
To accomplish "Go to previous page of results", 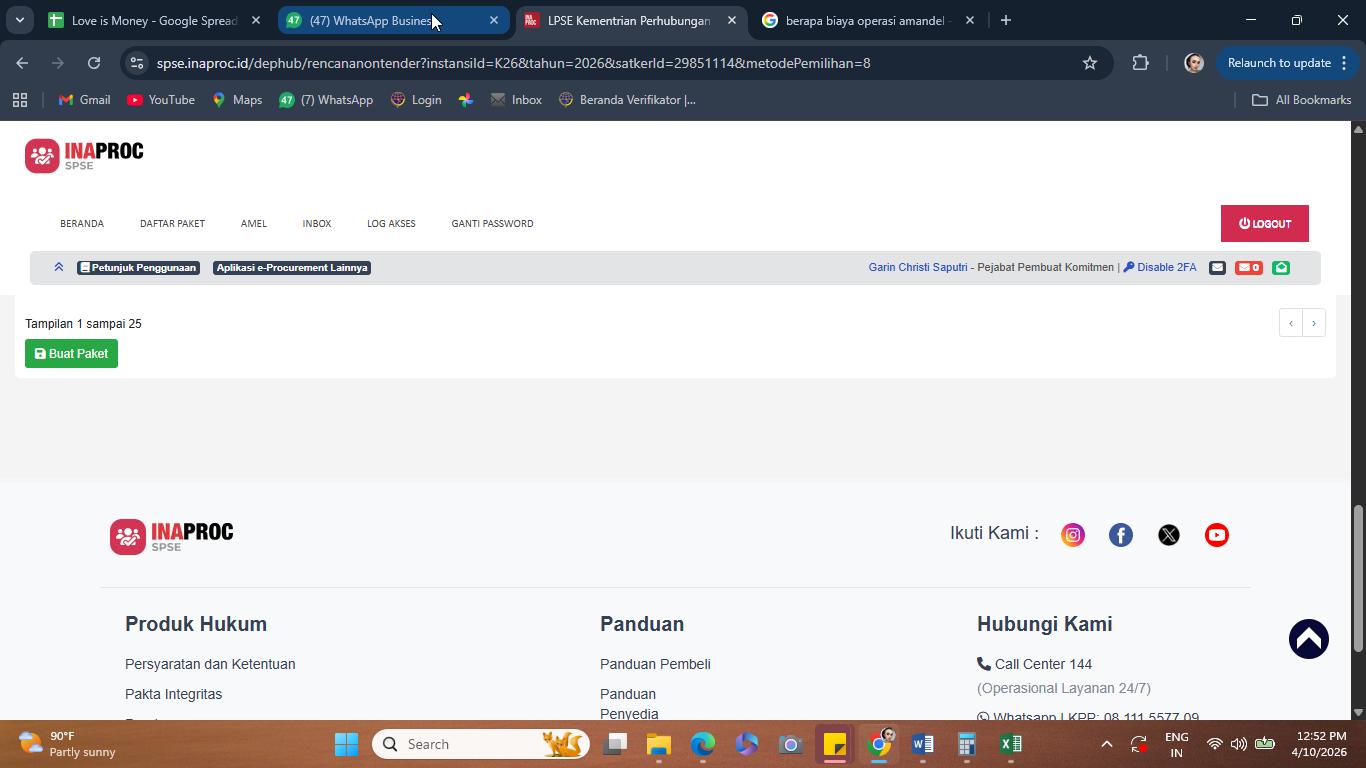I will click(x=1291, y=323).
